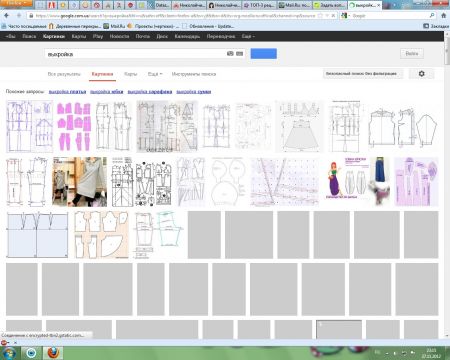Click the addon icon in the bottom addon bar
The height and width of the screenshot is (360, 450).
[x=4, y=342]
